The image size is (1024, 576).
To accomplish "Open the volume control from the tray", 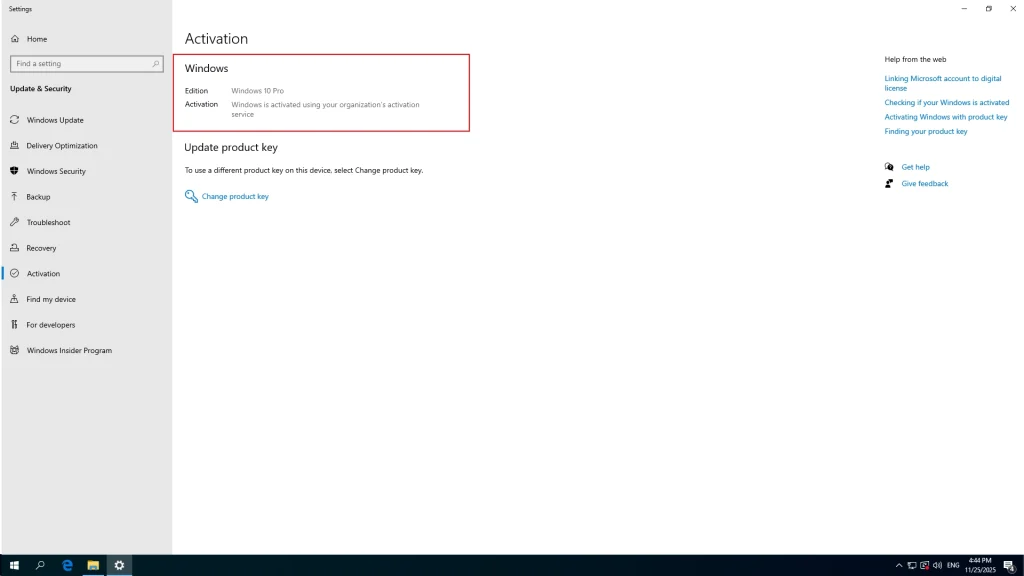I will click(938, 565).
